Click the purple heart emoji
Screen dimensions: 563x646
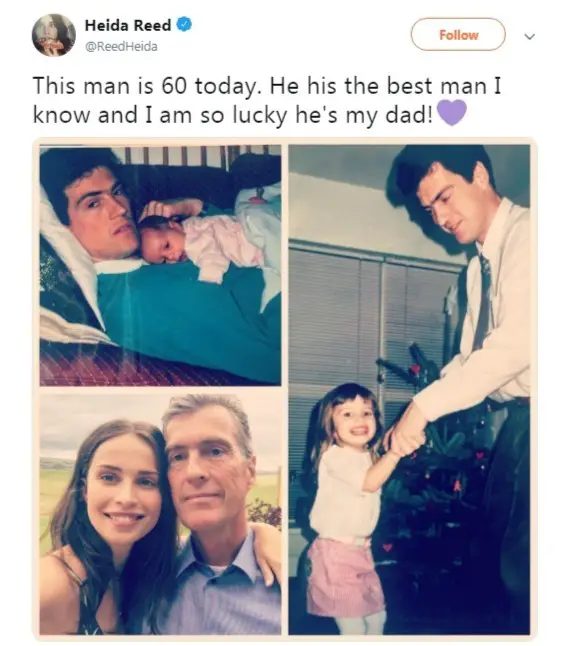(452, 112)
